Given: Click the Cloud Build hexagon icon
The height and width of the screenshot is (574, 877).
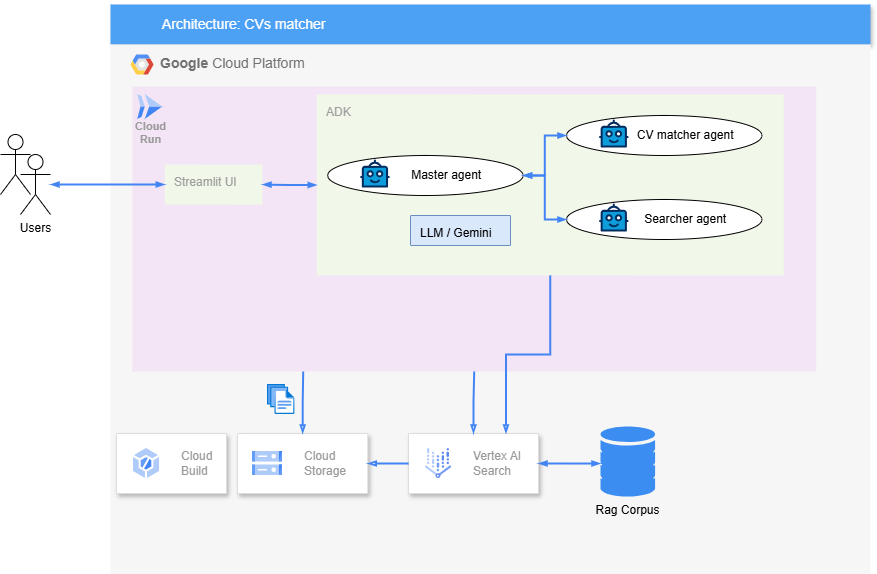Looking at the screenshot, I should pos(146,463).
